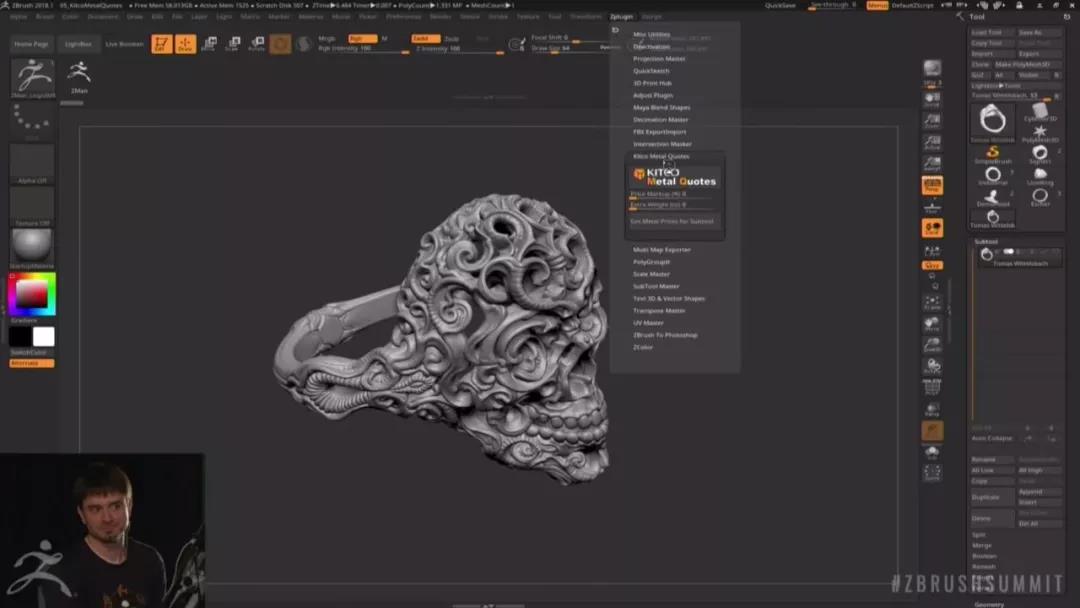This screenshot has height=608, width=1080.
Task: Select the Rotate transform icon
Action: click(256, 44)
